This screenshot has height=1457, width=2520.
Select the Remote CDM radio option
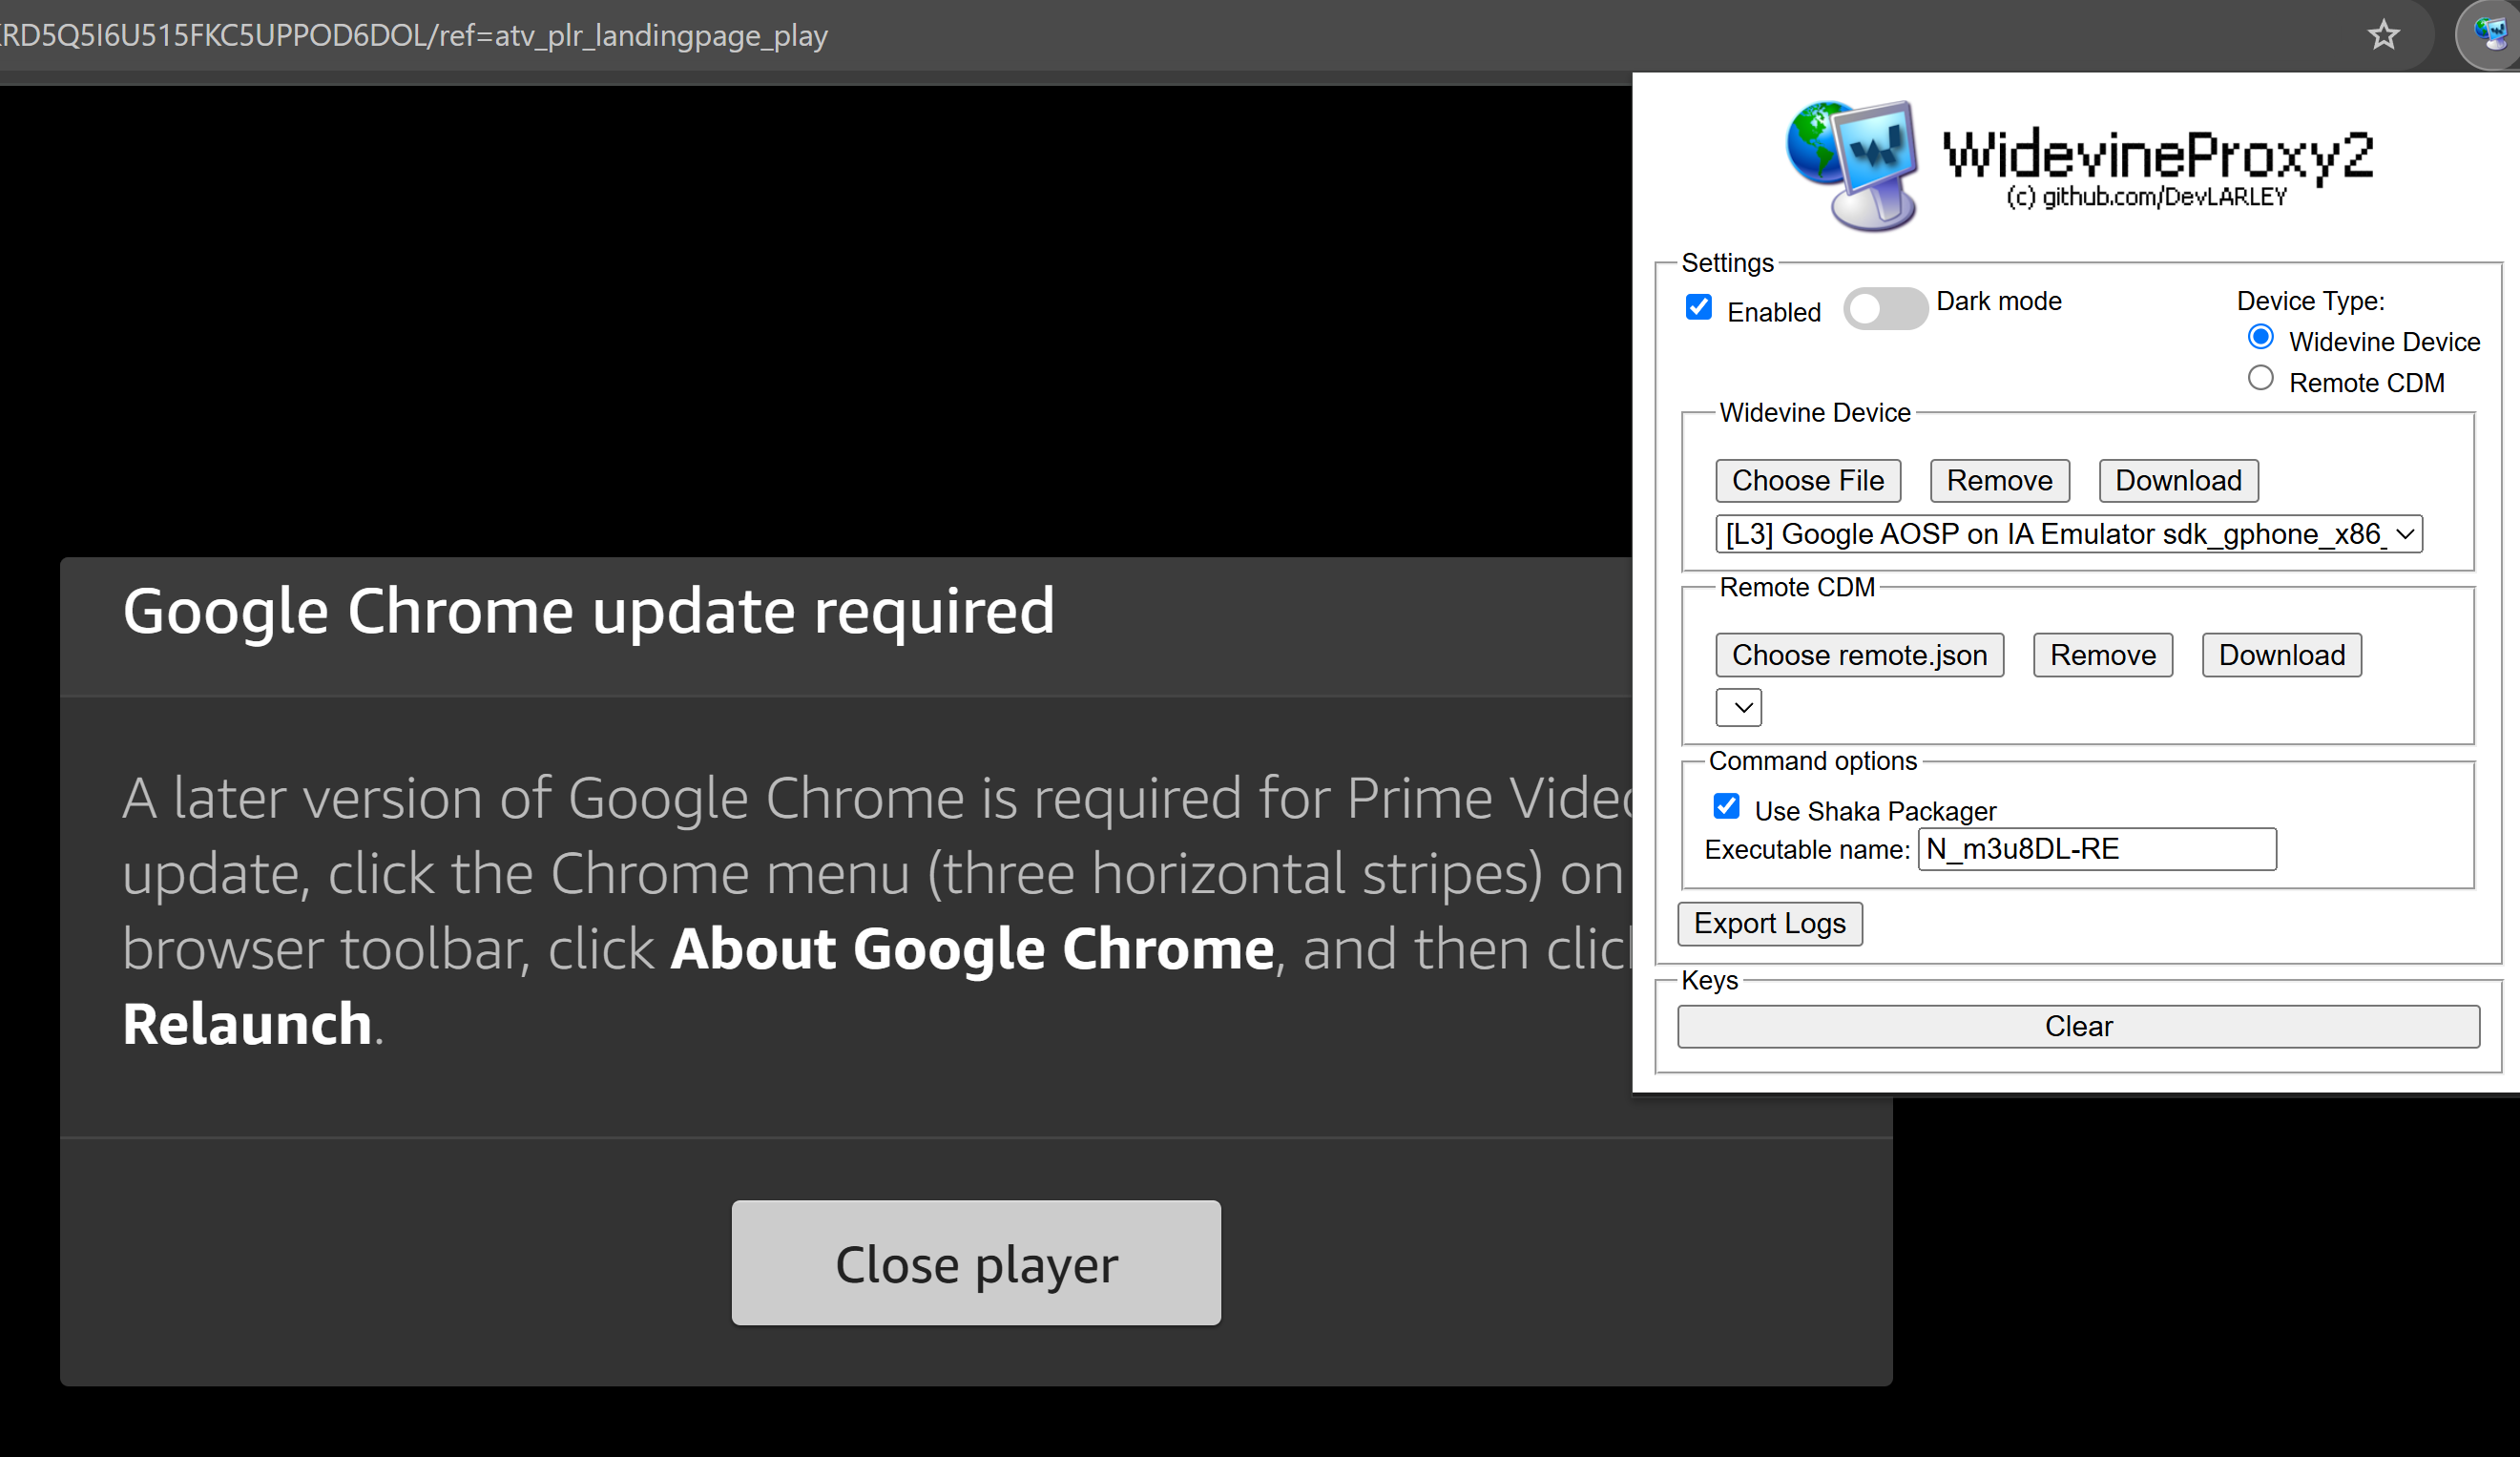click(x=2260, y=378)
